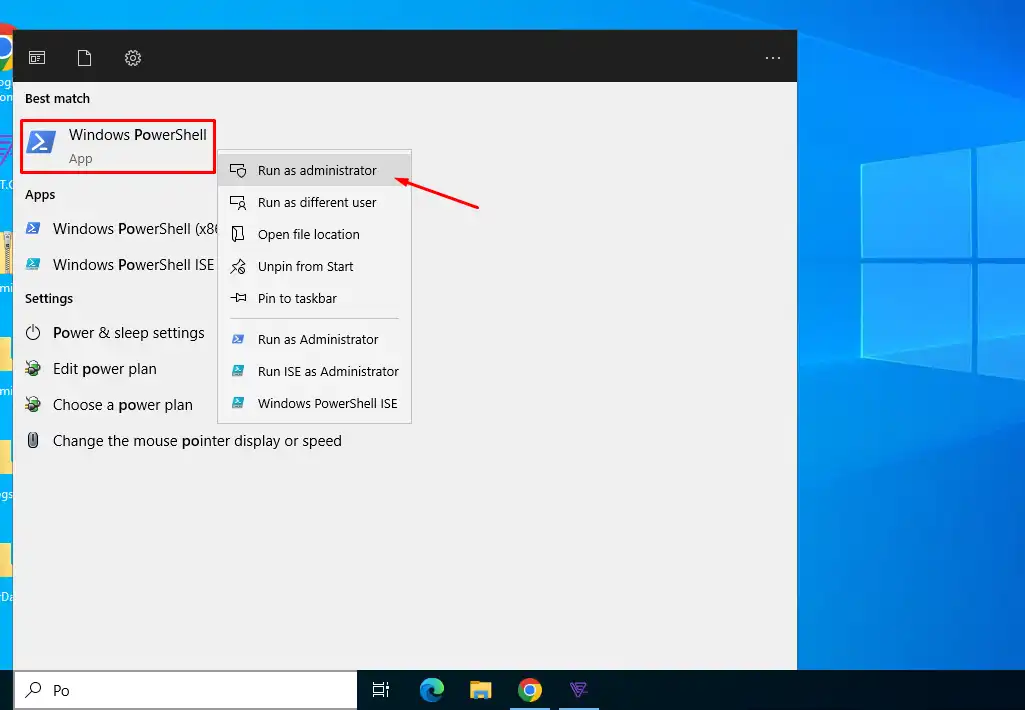Image resolution: width=1025 pixels, height=710 pixels.
Task: Open Google Chrome from the taskbar
Action: (x=529, y=690)
